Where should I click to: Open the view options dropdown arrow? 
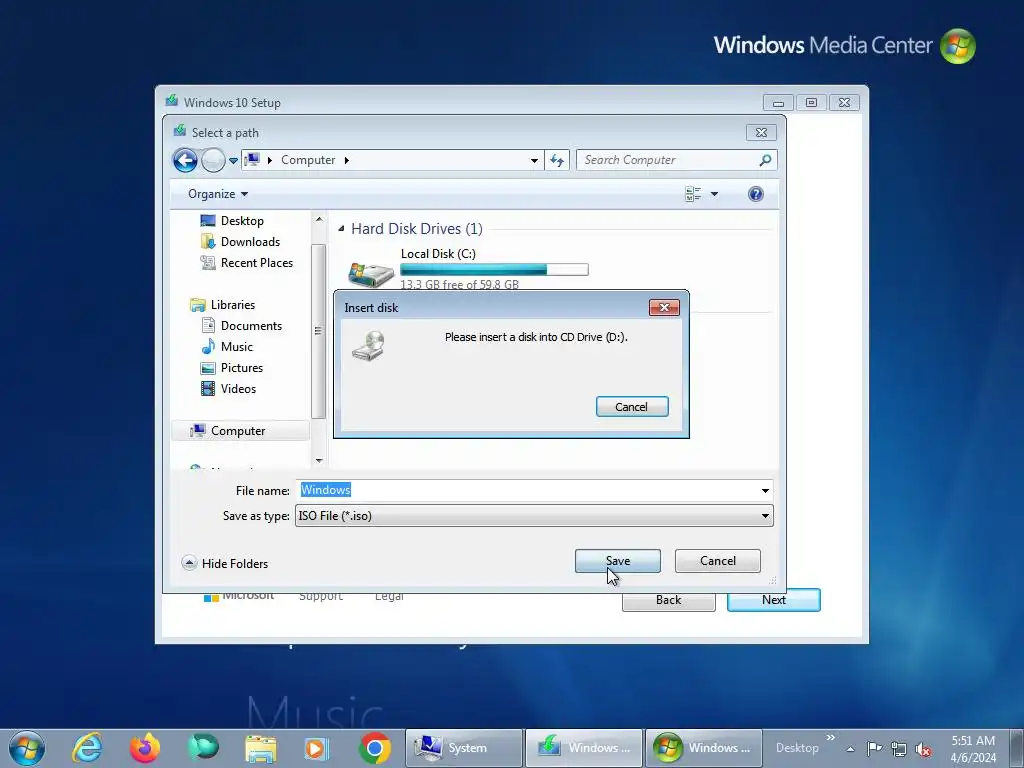[x=714, y=194]
